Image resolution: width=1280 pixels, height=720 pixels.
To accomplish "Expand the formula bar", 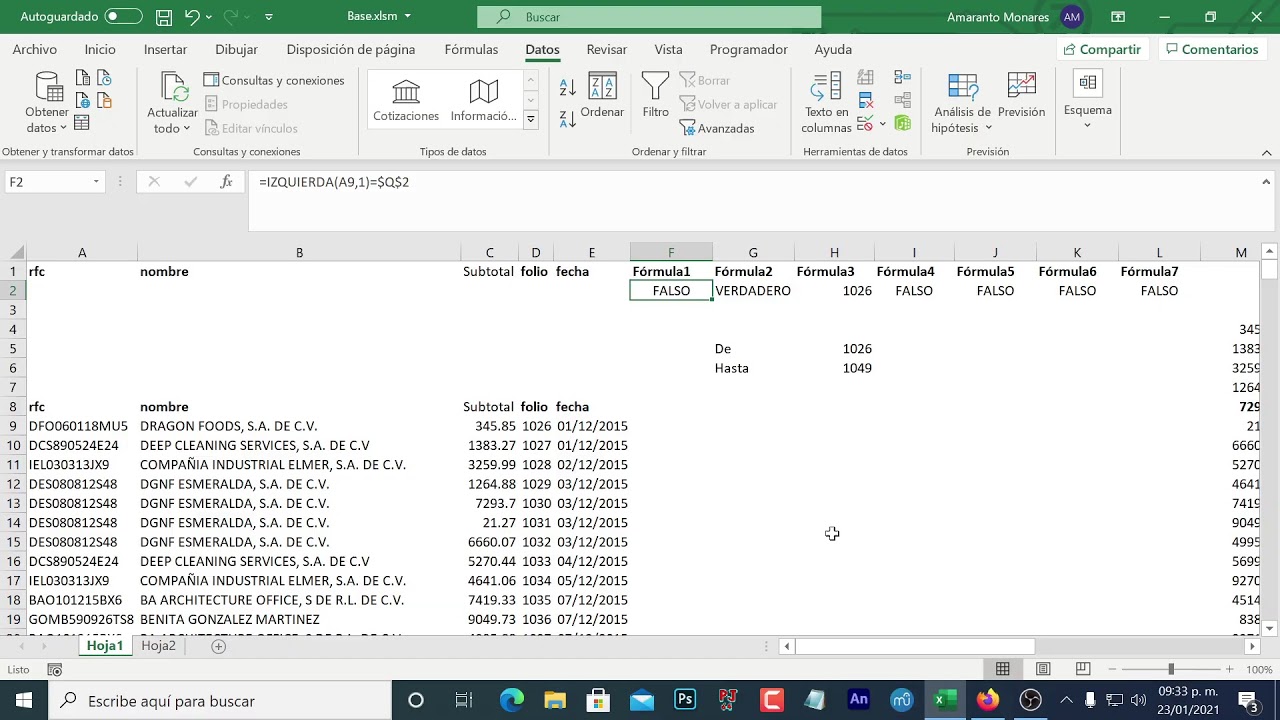I will 1266,182.
